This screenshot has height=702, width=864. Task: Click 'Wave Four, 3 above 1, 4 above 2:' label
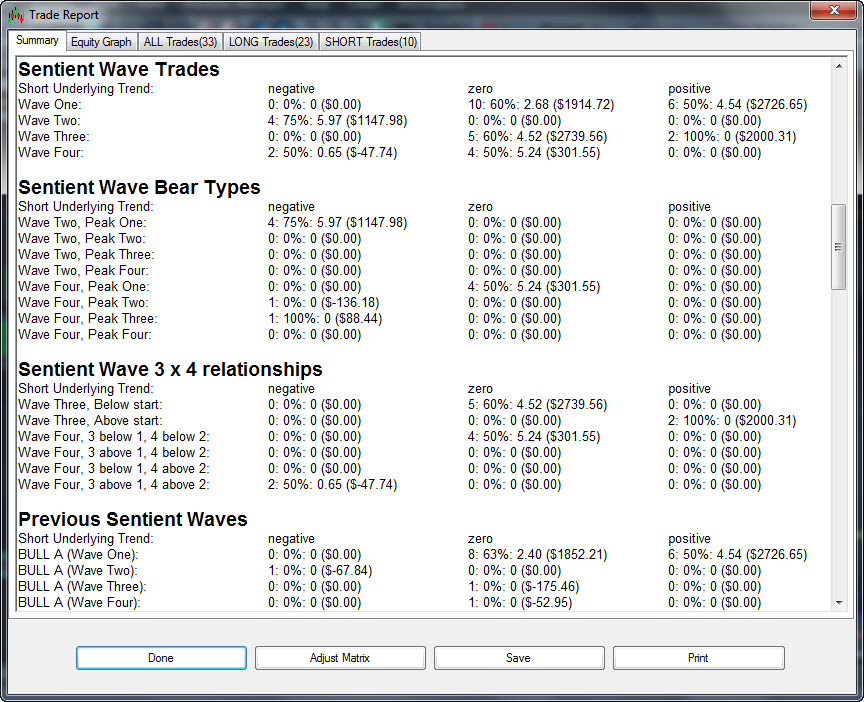(114, 484)
